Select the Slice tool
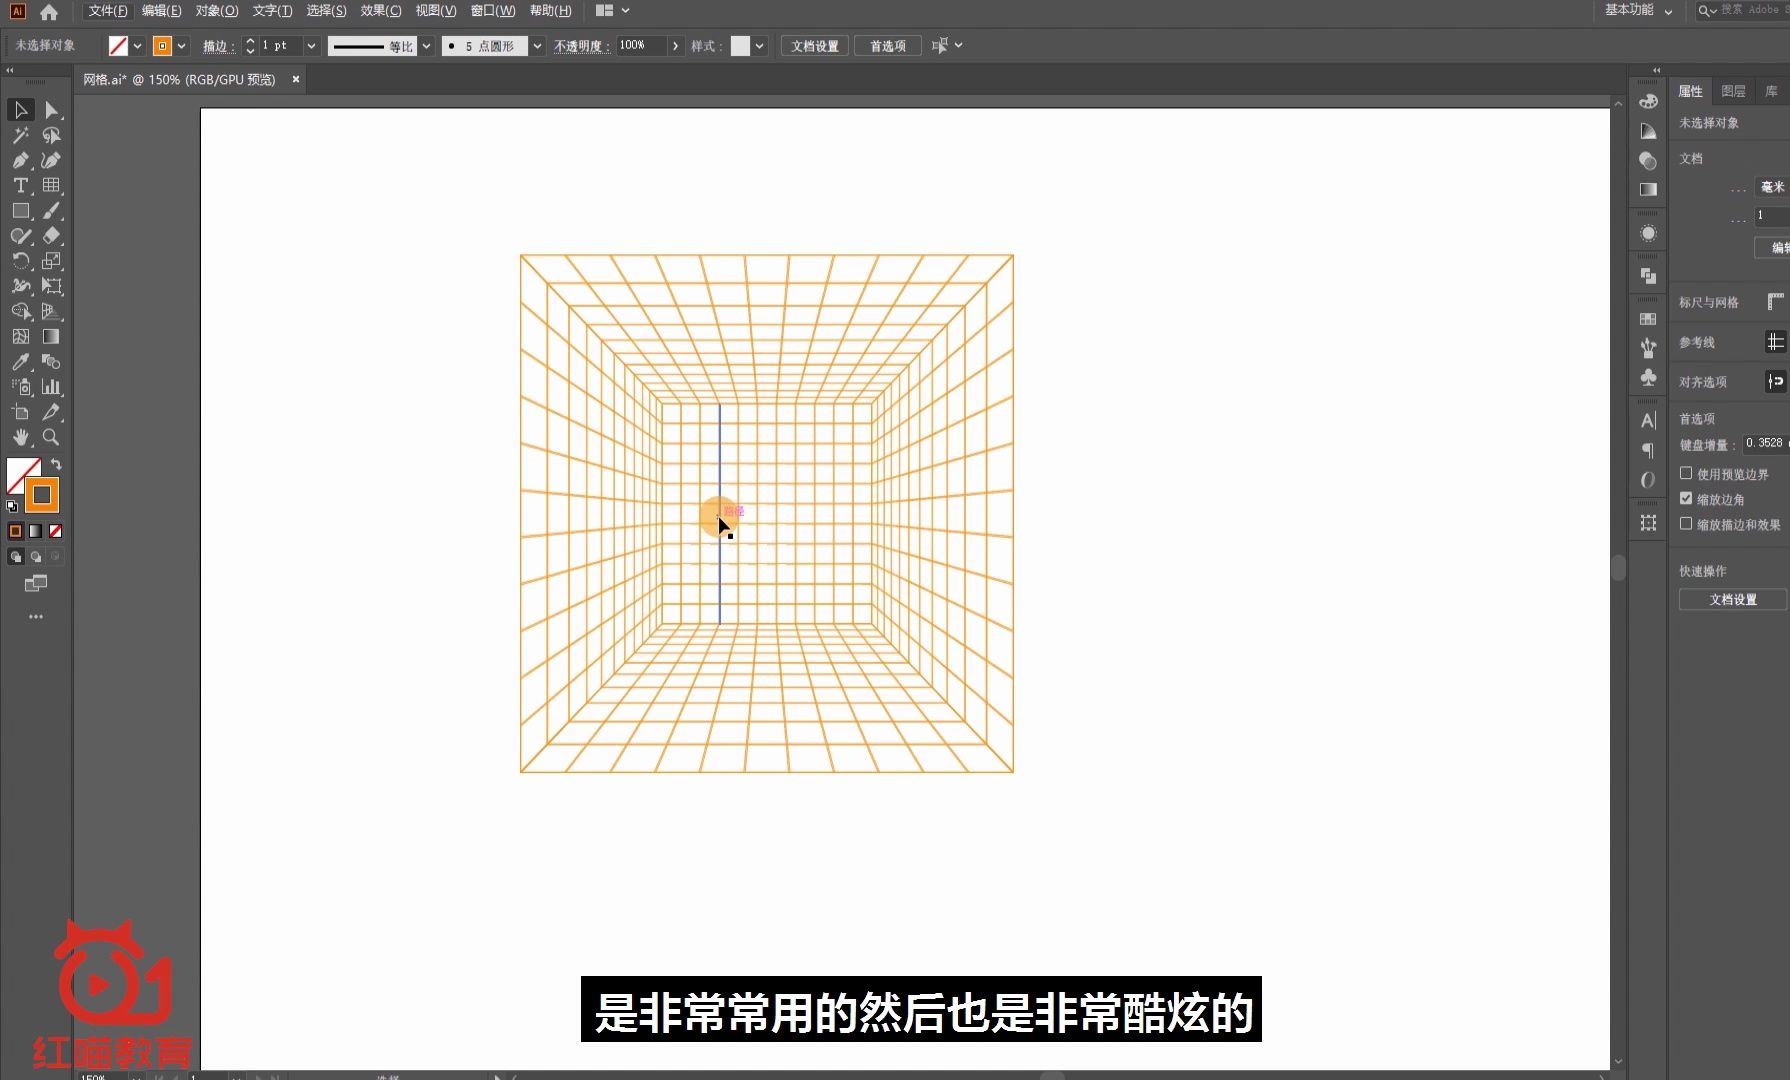This screenshot has width=1790, height=1080. (51, 412)
